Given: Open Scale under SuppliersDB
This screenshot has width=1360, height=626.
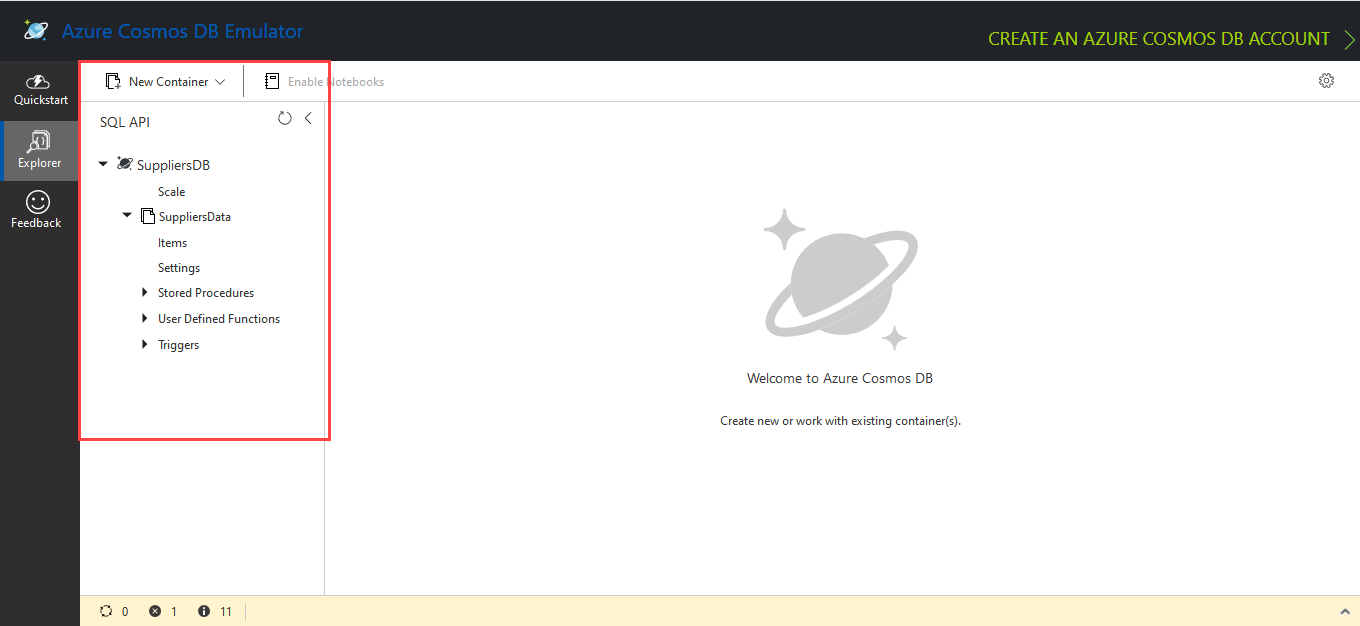Looking at the screenshot, I should [x=171, y=191].
